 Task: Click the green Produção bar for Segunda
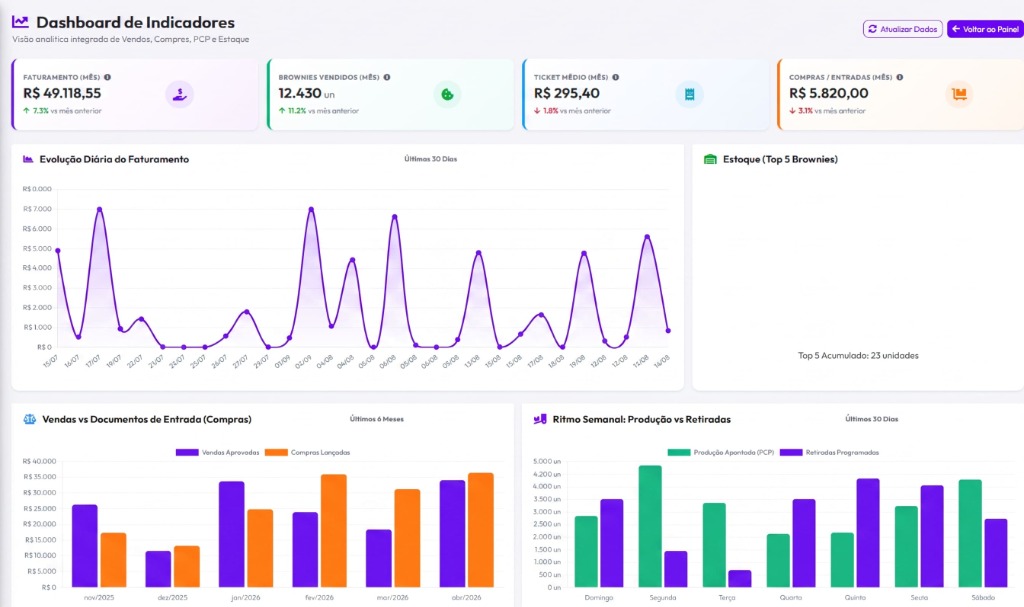tap(650, 526)
